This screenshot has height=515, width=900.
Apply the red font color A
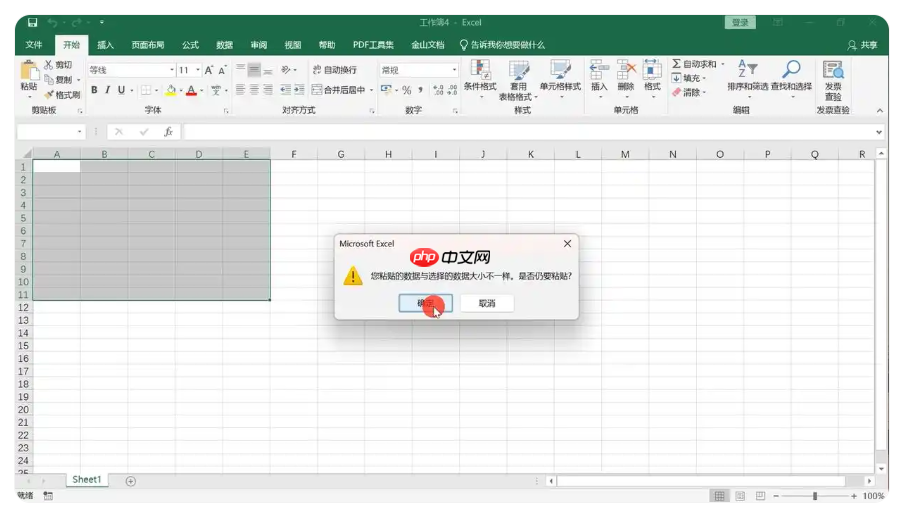click(191, 90)
